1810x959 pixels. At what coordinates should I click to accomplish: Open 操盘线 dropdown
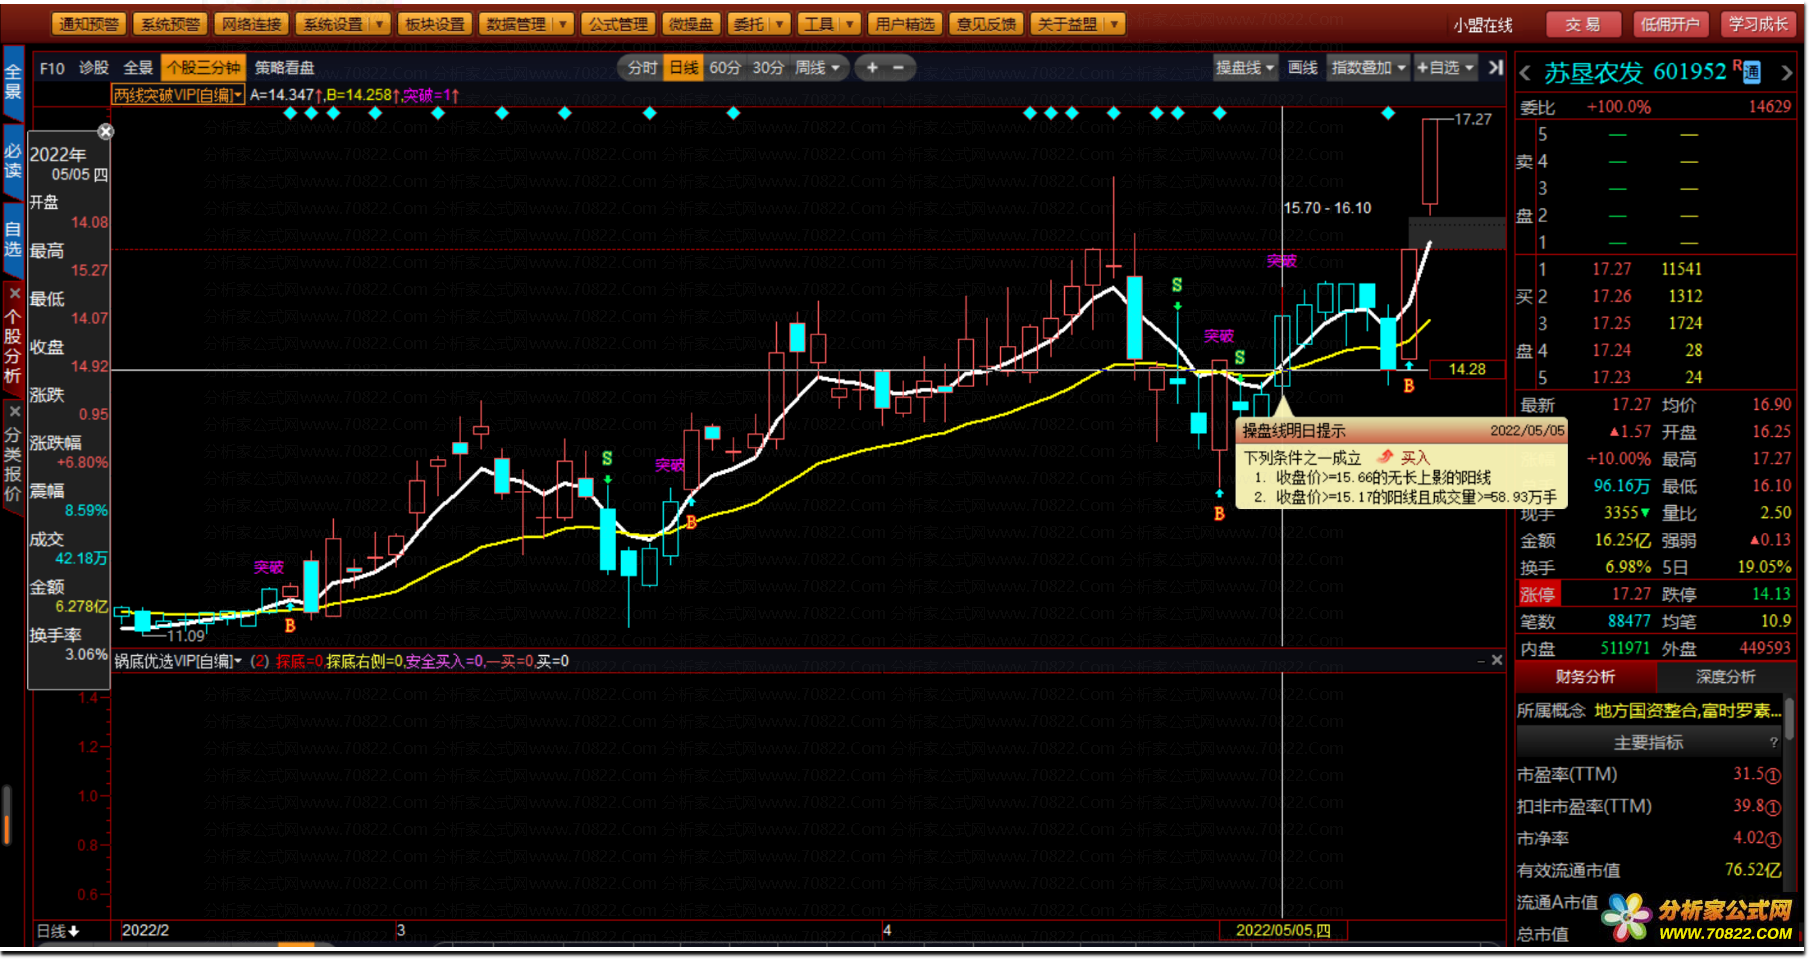coord(1245,68)
